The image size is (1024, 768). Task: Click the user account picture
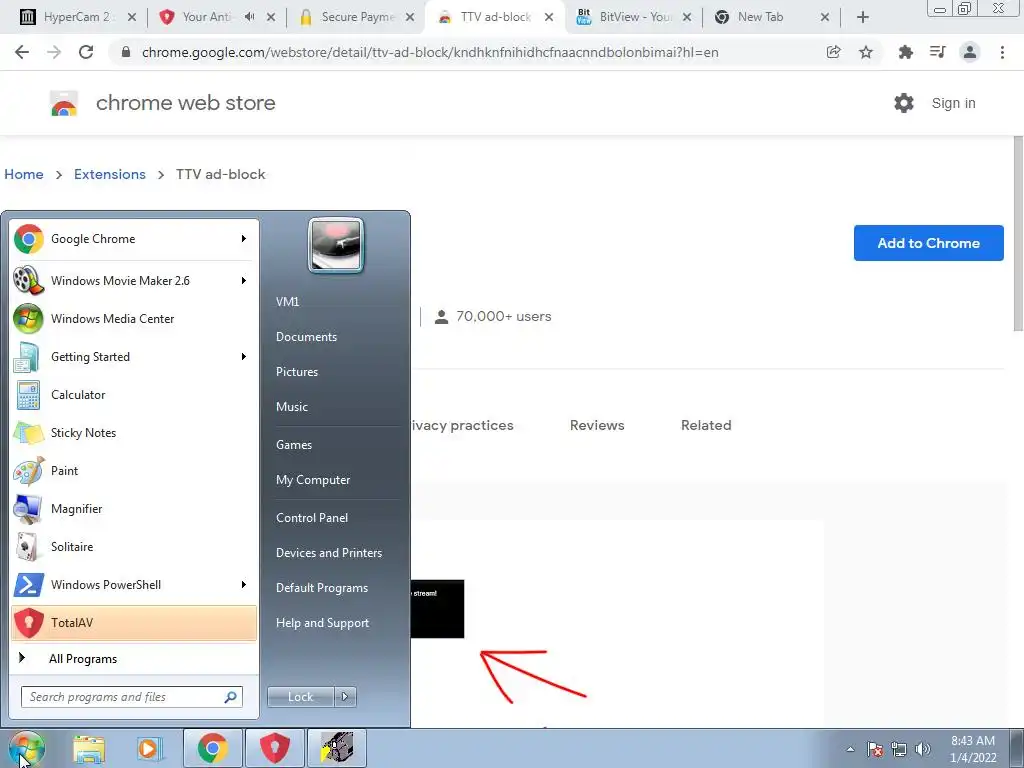(336, 245)
